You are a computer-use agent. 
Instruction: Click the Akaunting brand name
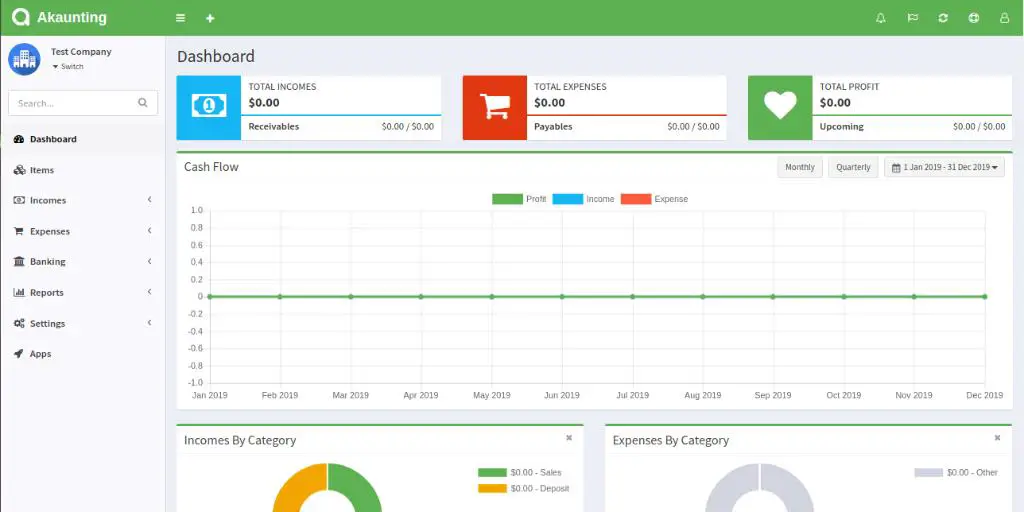click(x=72, y=18)
